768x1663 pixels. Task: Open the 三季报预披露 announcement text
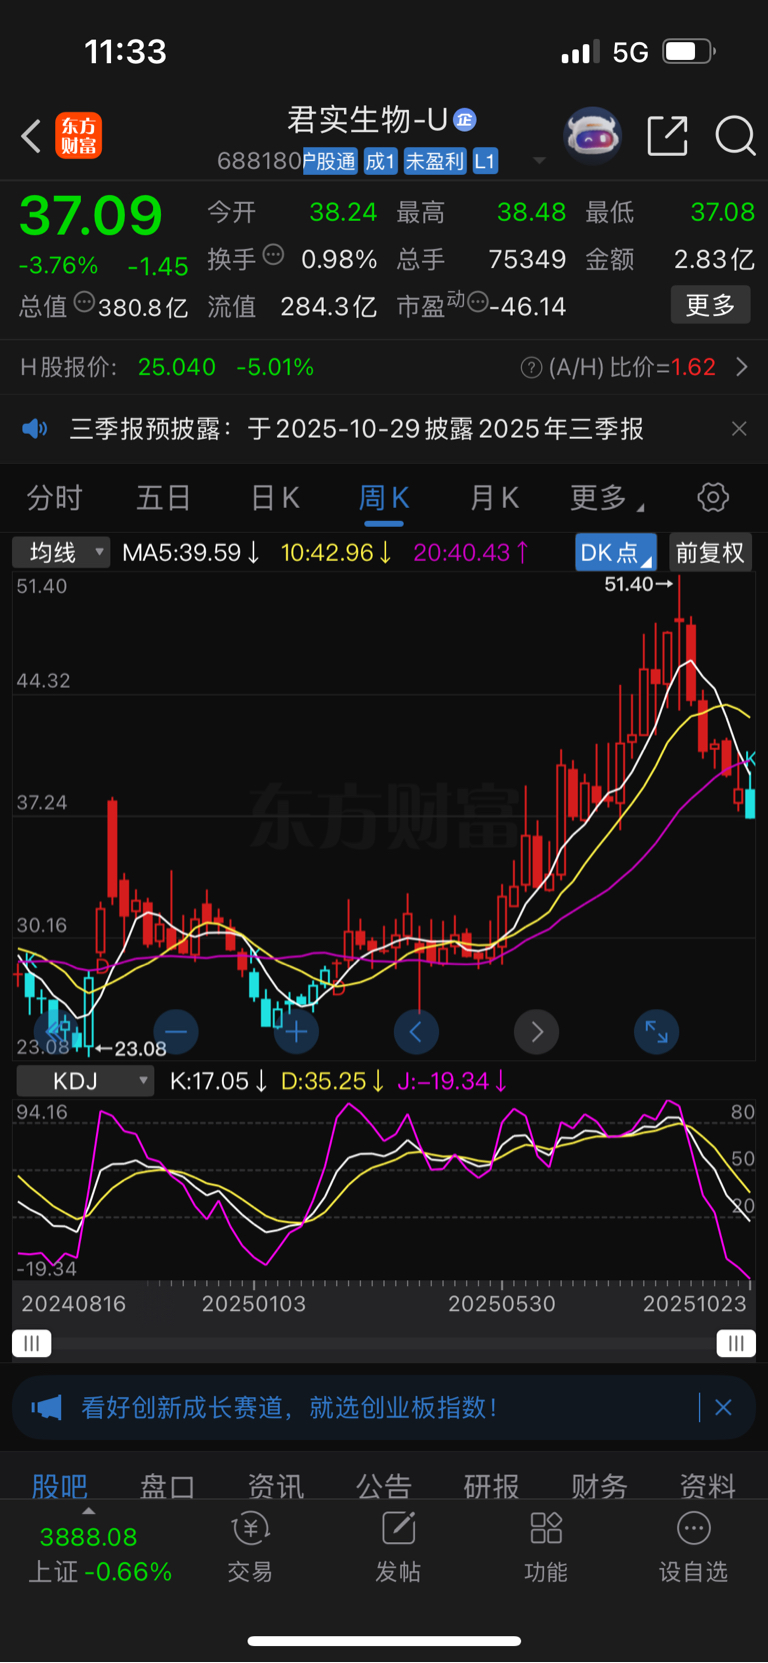(357, 429)
